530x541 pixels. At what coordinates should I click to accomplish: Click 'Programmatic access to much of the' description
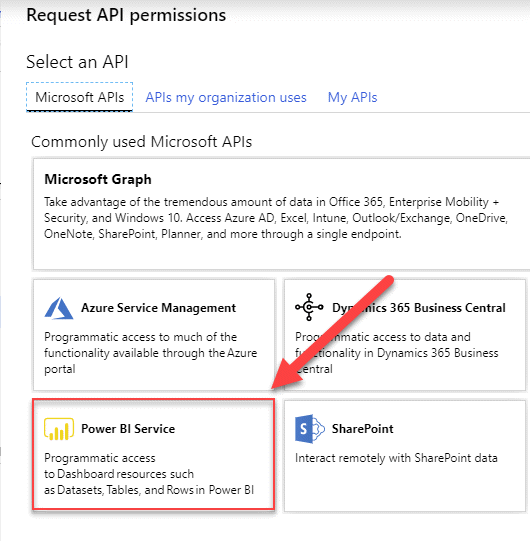coord(140,337)
